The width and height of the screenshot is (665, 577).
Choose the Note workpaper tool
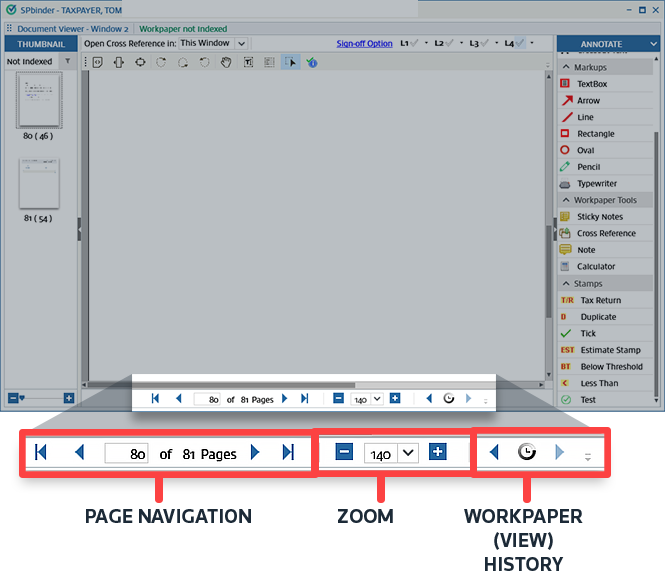606,250
